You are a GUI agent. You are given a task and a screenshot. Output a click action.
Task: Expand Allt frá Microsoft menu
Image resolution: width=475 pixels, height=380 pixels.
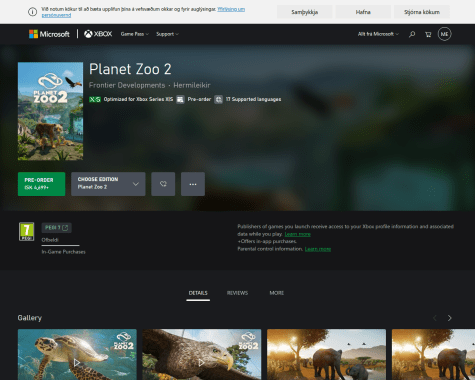coord(378,34)
